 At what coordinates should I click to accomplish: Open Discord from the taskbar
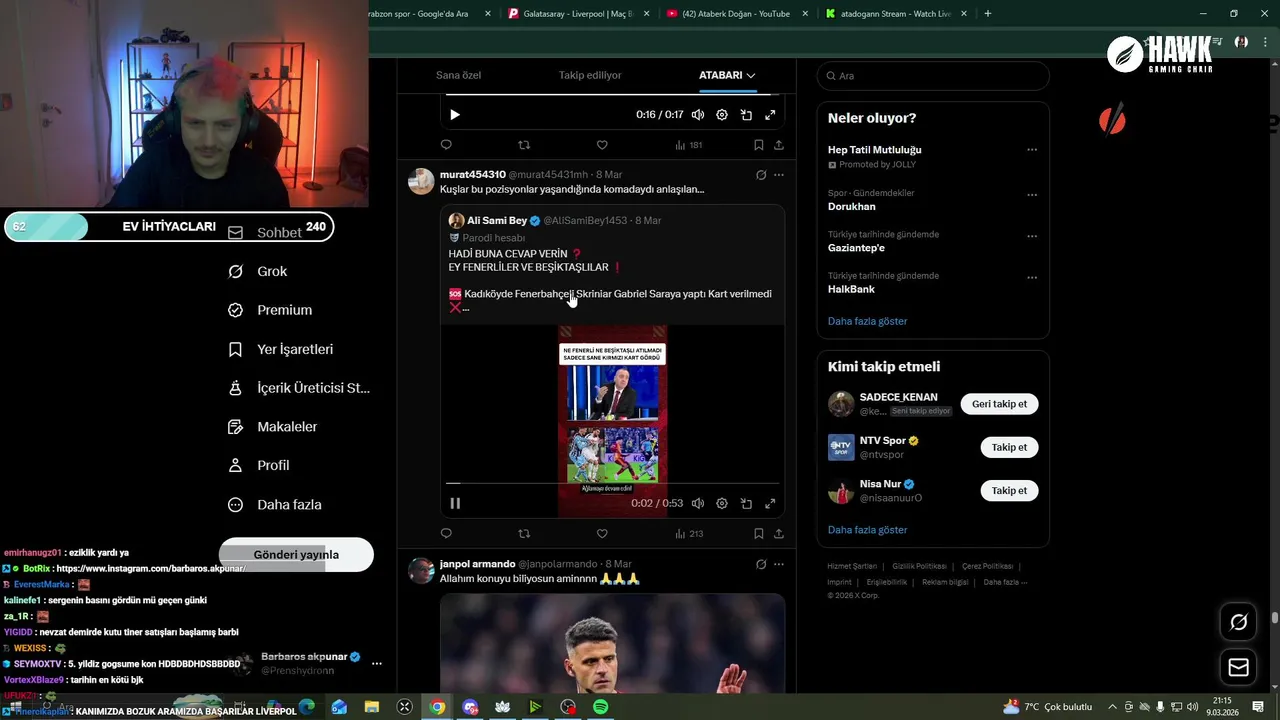click(x=470, y=707)
